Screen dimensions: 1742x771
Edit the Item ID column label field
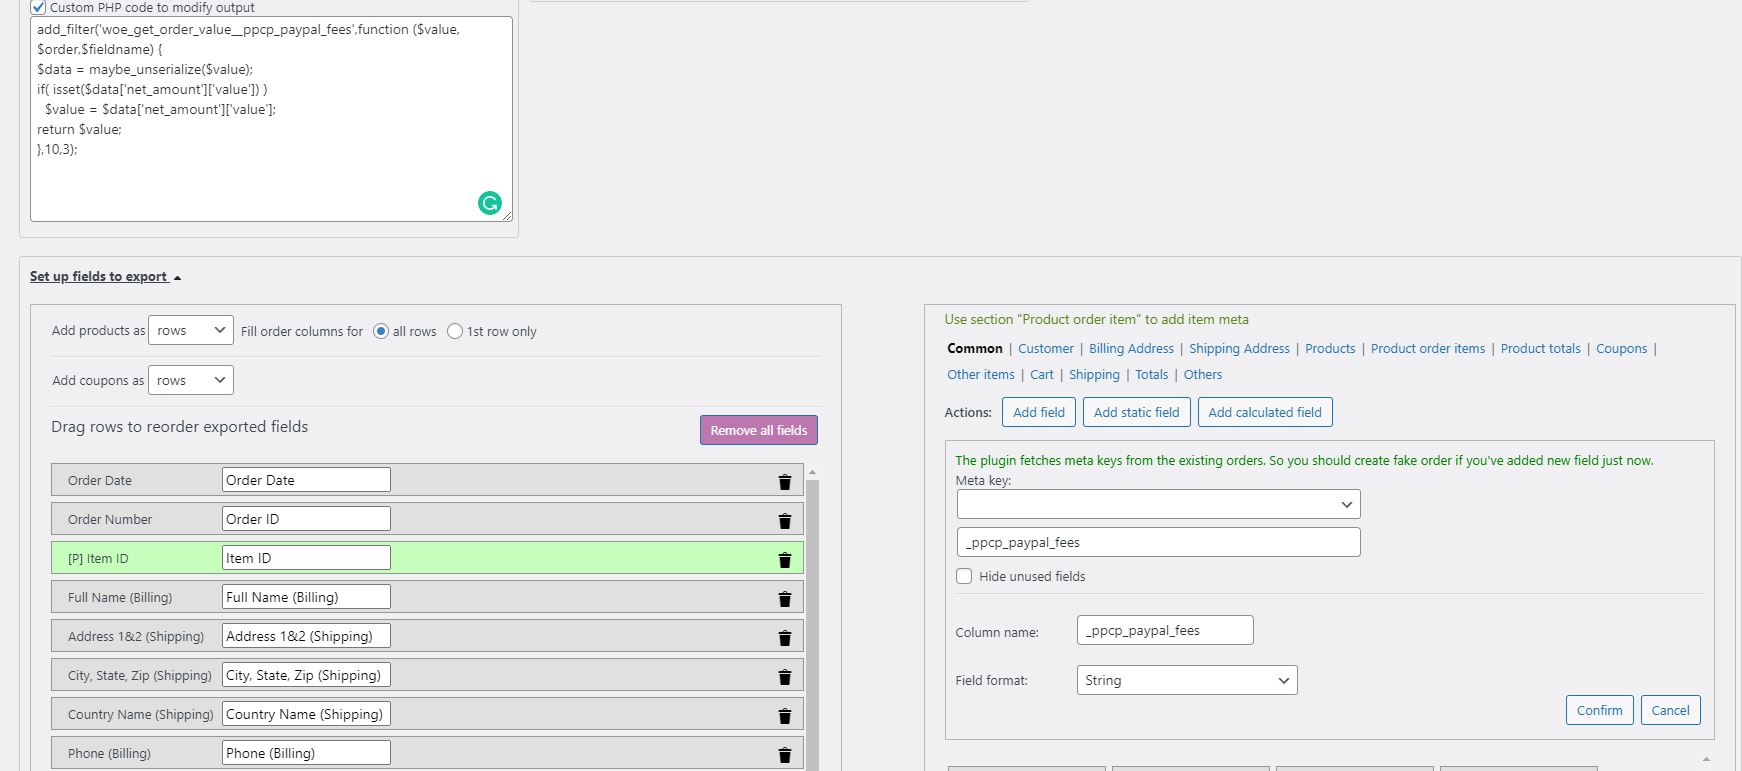click(306, 558)
